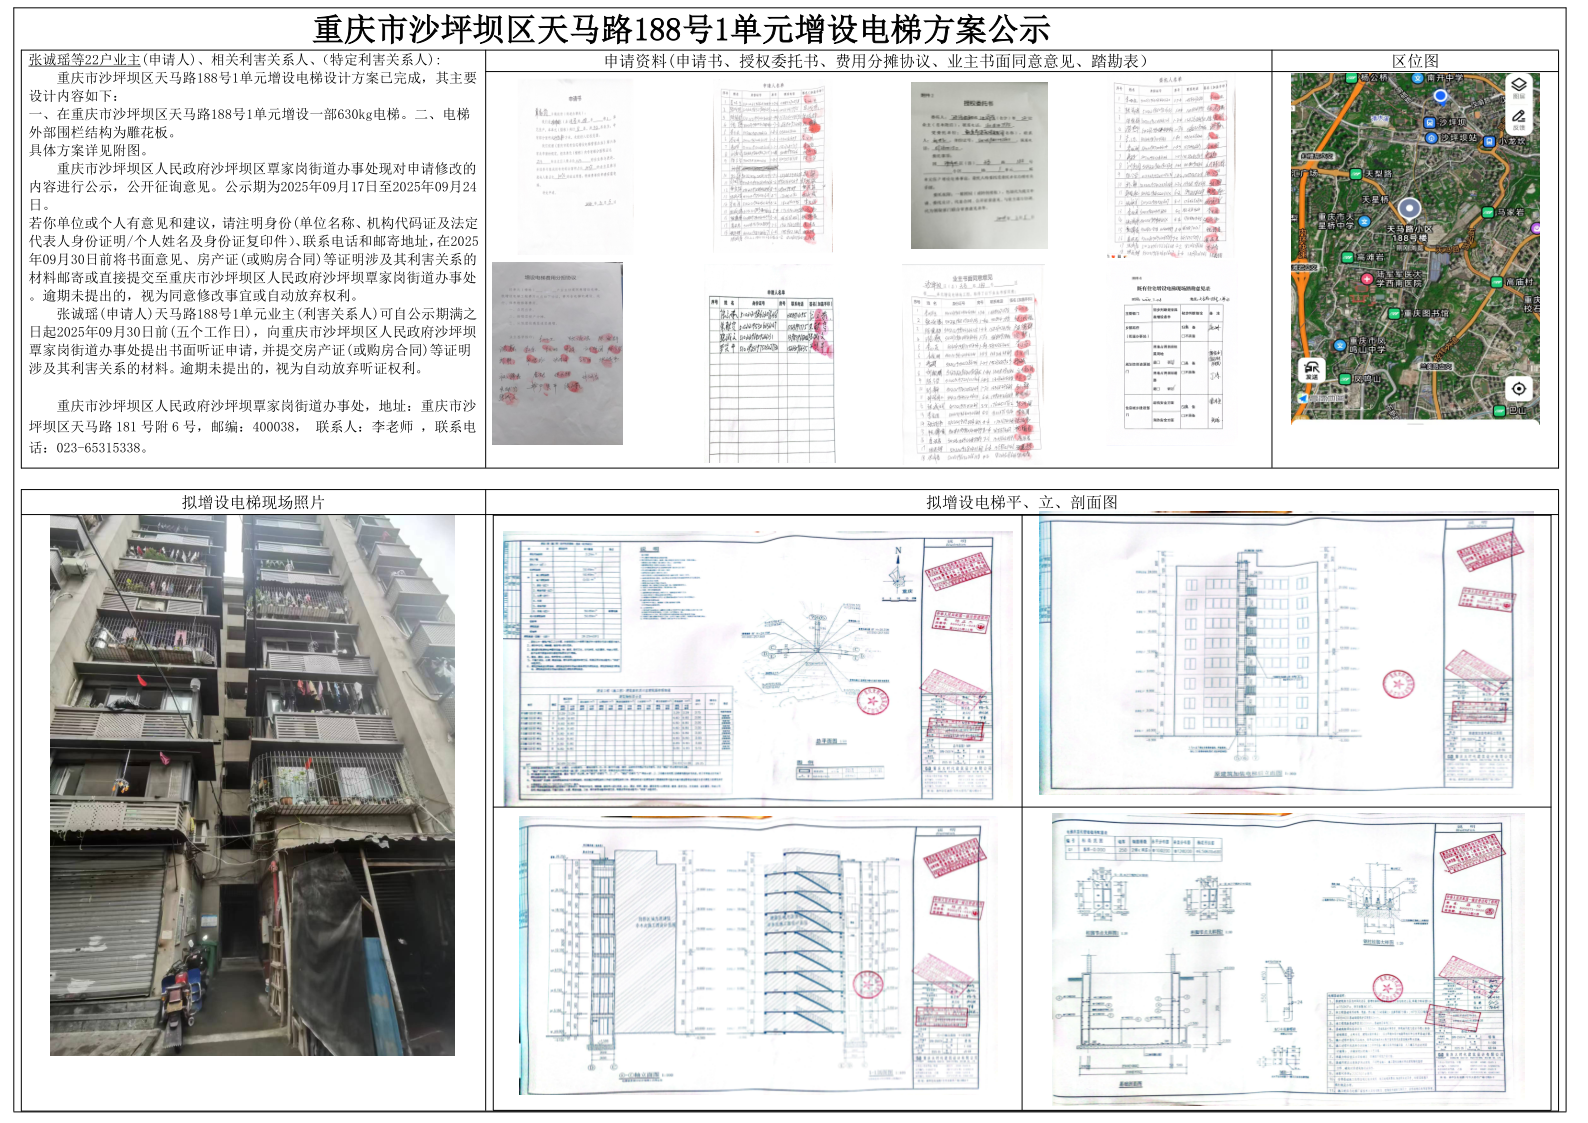The width and height of the screenshot is (1588, 1123).
Task: Open the 授权委托书 document scan
Action: point(979,165)
